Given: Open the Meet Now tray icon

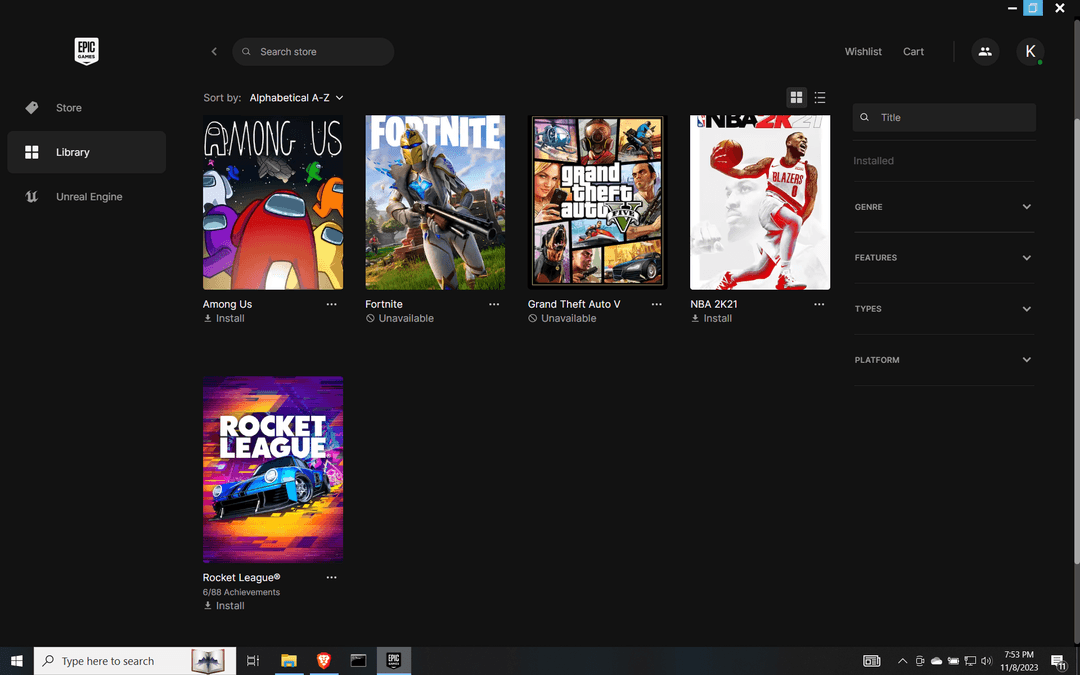Looking at the screenshot, I should point(920,661).
